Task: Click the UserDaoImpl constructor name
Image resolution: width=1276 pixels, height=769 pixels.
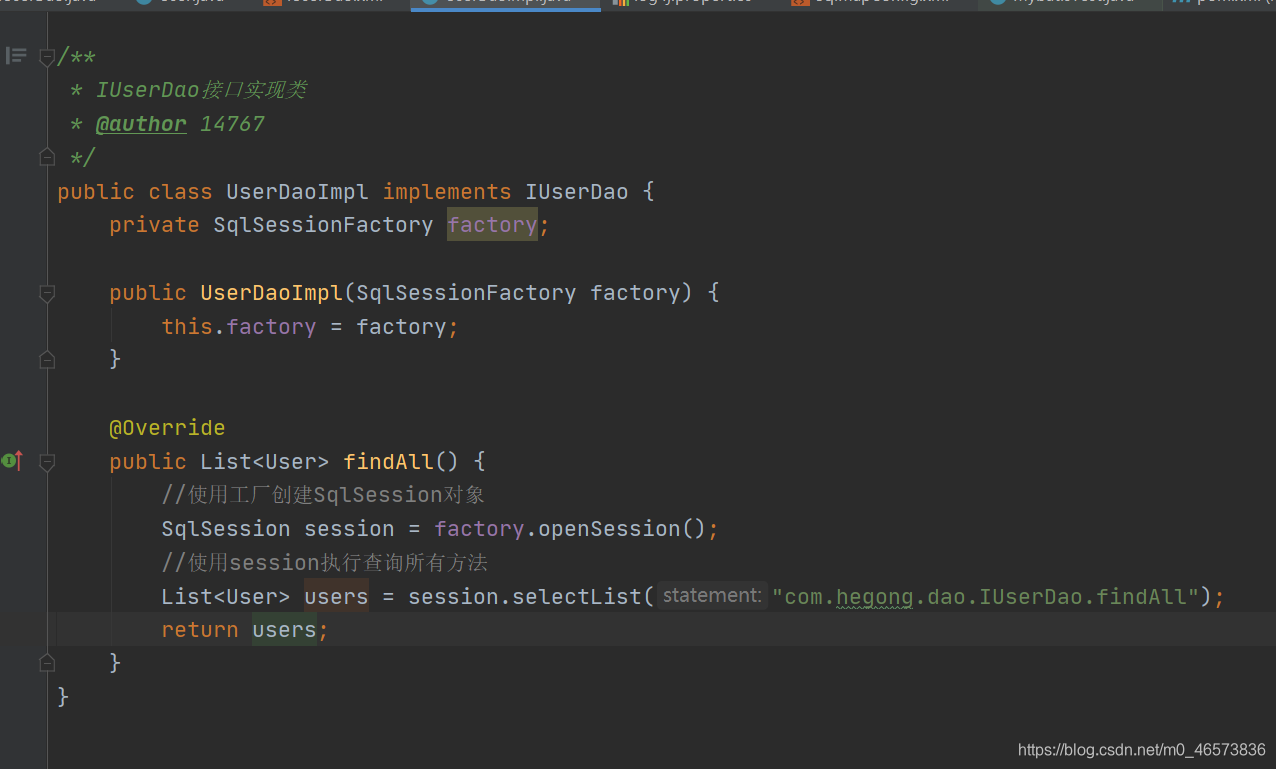Action: click(271, 293)
